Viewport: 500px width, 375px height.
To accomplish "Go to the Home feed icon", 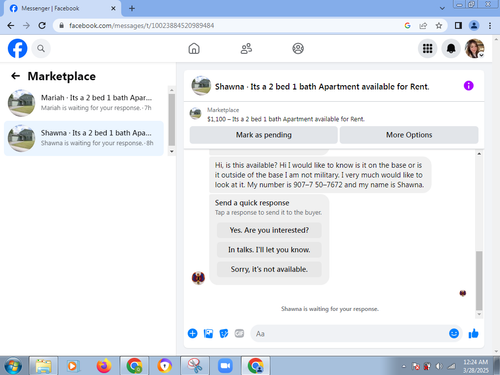I will point(194,49).
